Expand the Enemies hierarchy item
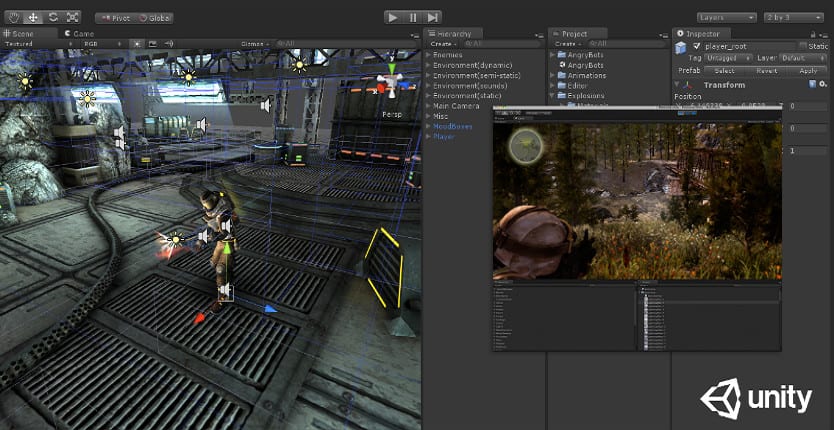This screenshot has height=430, width=834. coord(428,55)
